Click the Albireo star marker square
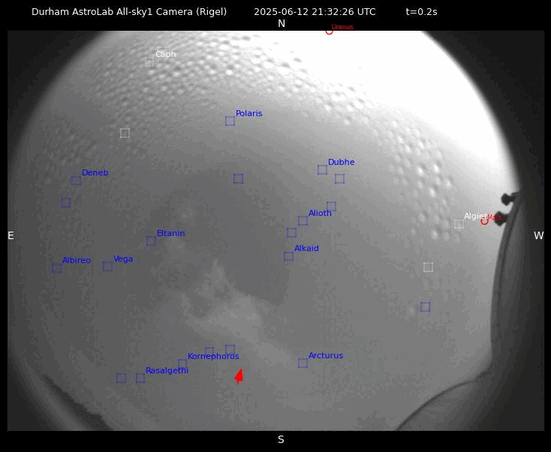The height and width of the screenshot is (452, 551). 57,268
